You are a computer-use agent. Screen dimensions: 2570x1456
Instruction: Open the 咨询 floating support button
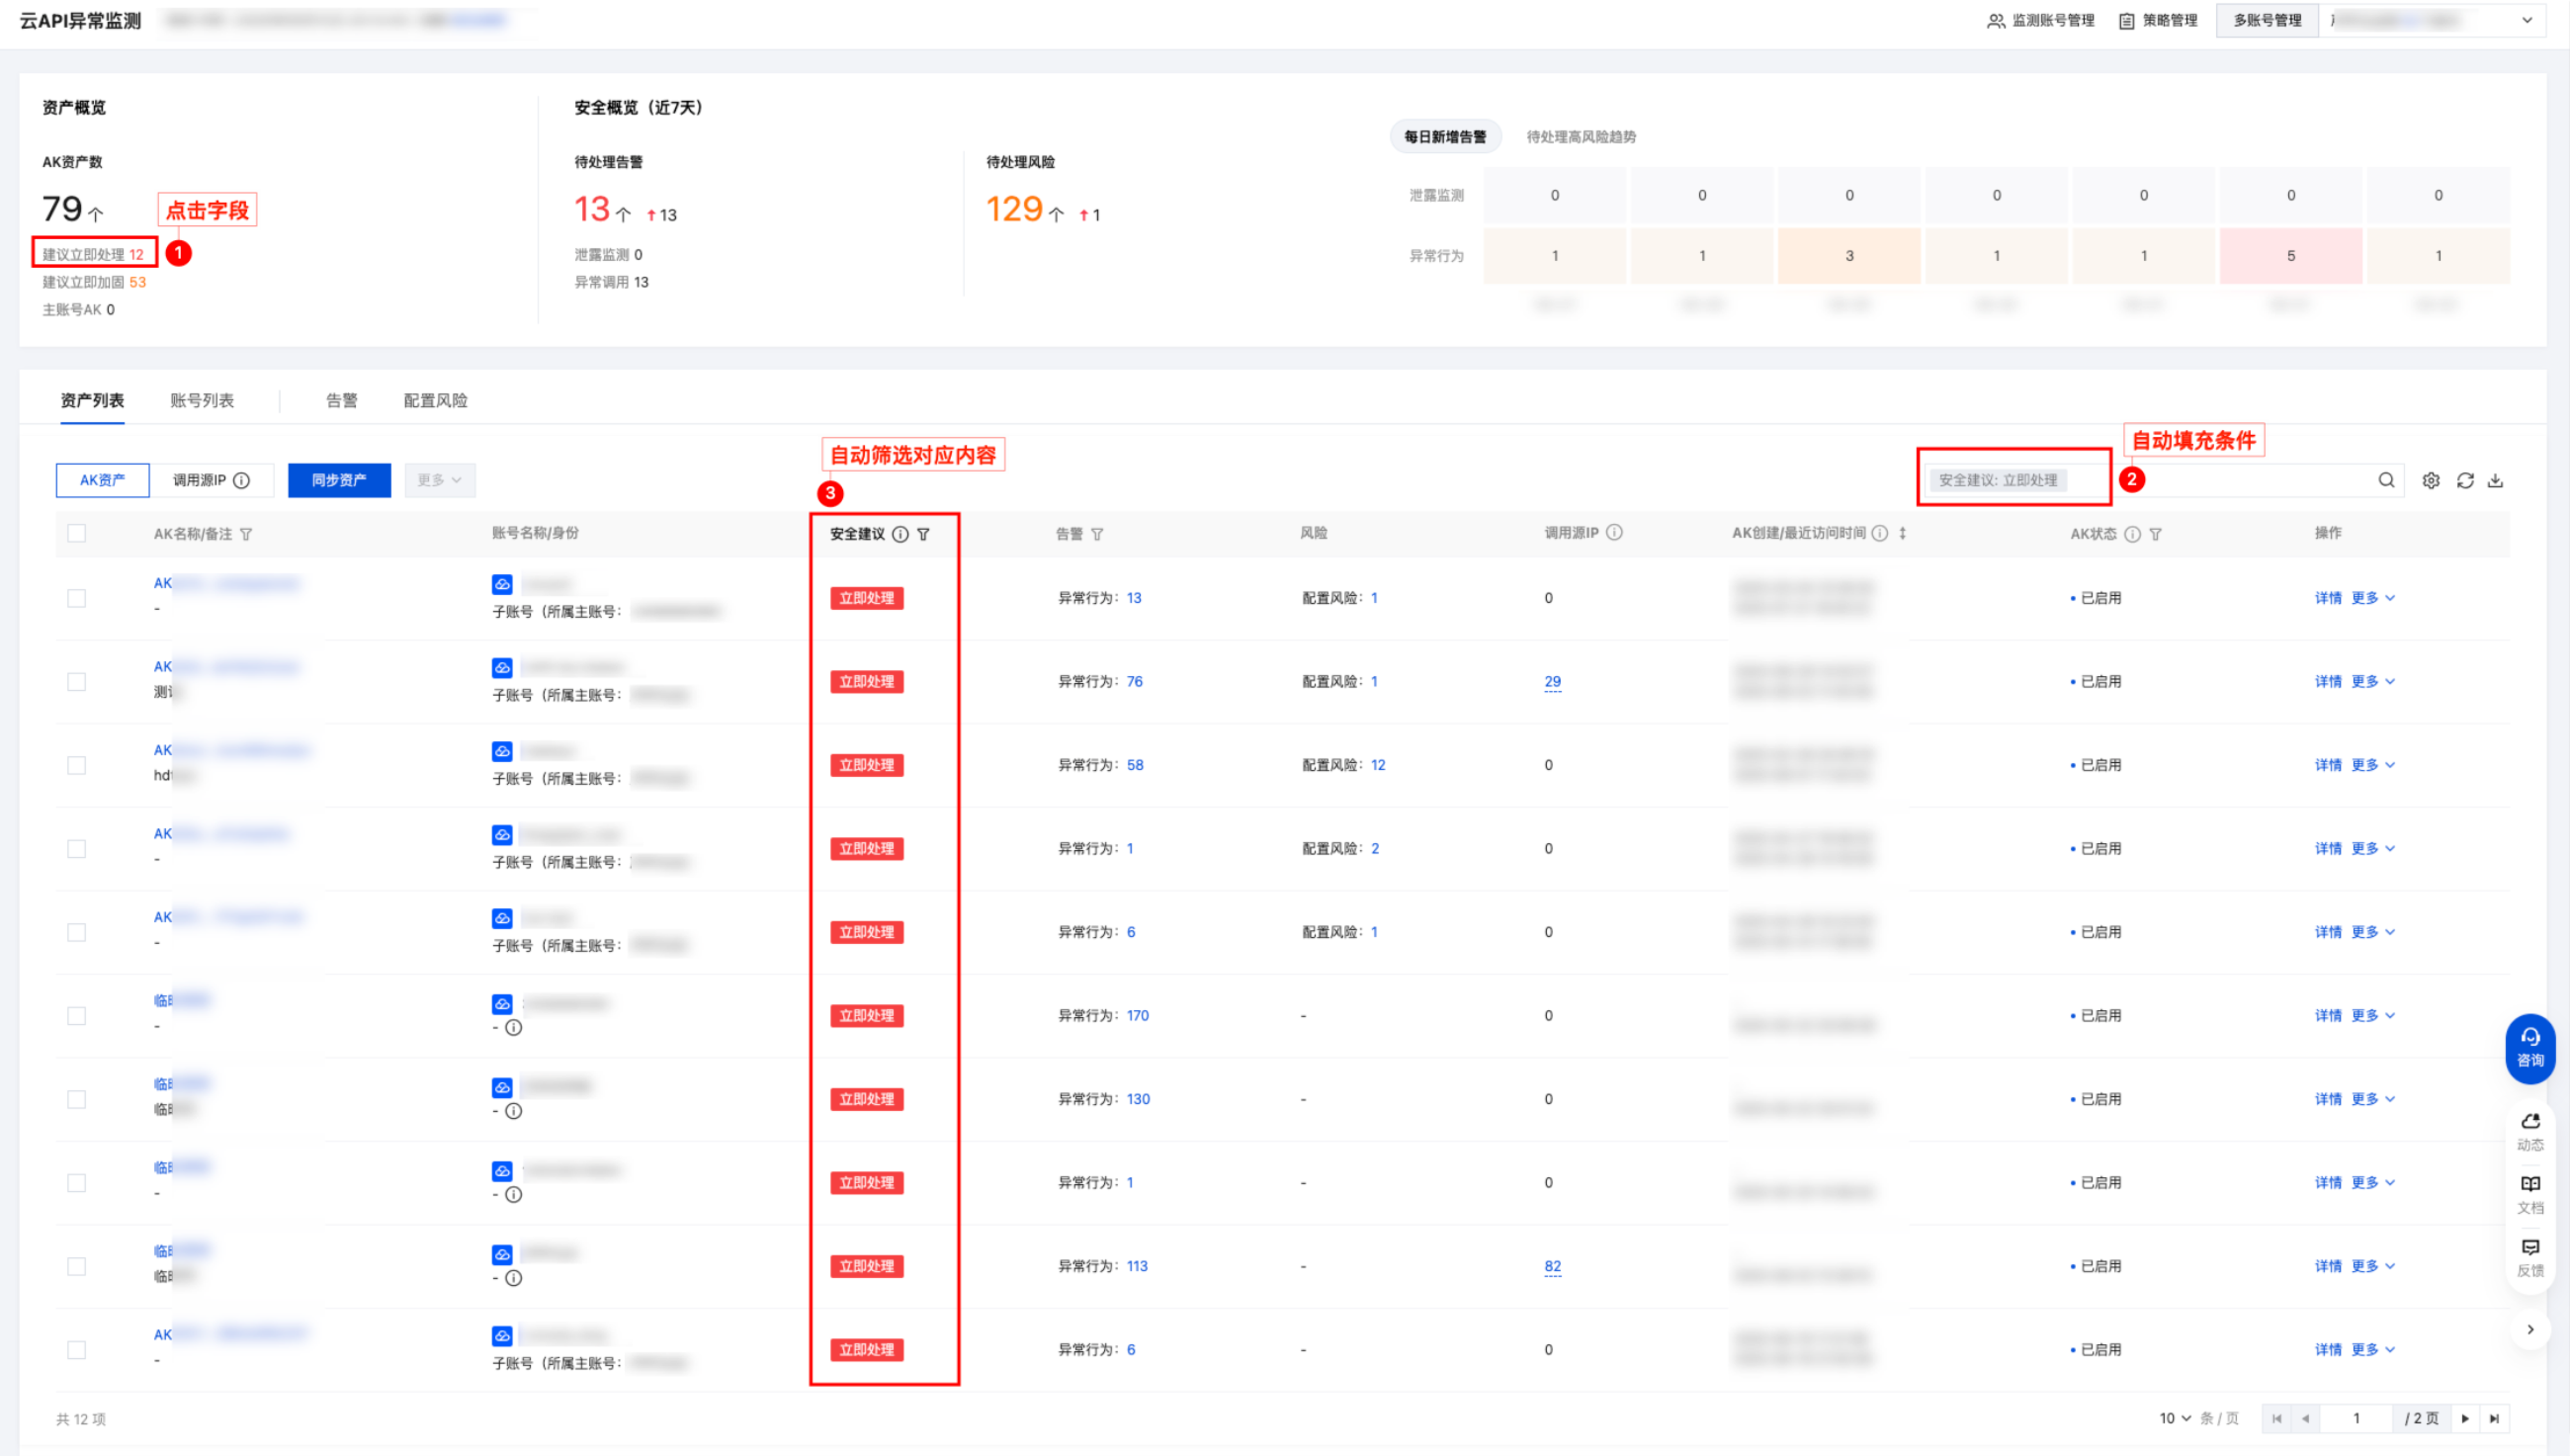[x=2529, y=1047]
